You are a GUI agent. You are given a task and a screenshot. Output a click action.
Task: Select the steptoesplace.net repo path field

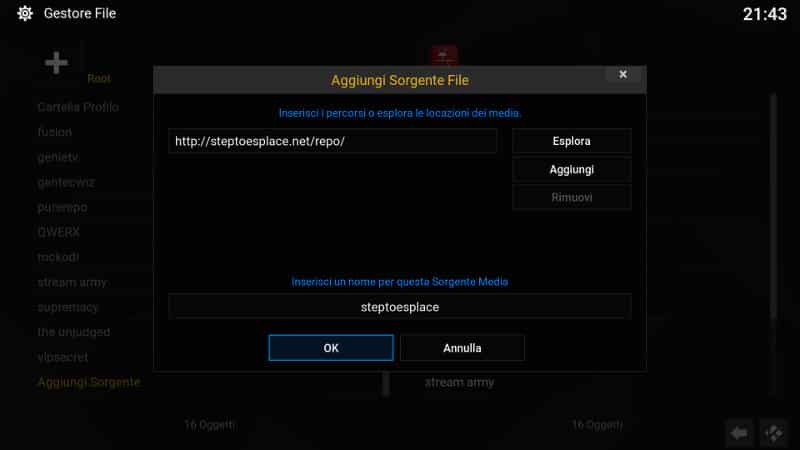(333, 141)
